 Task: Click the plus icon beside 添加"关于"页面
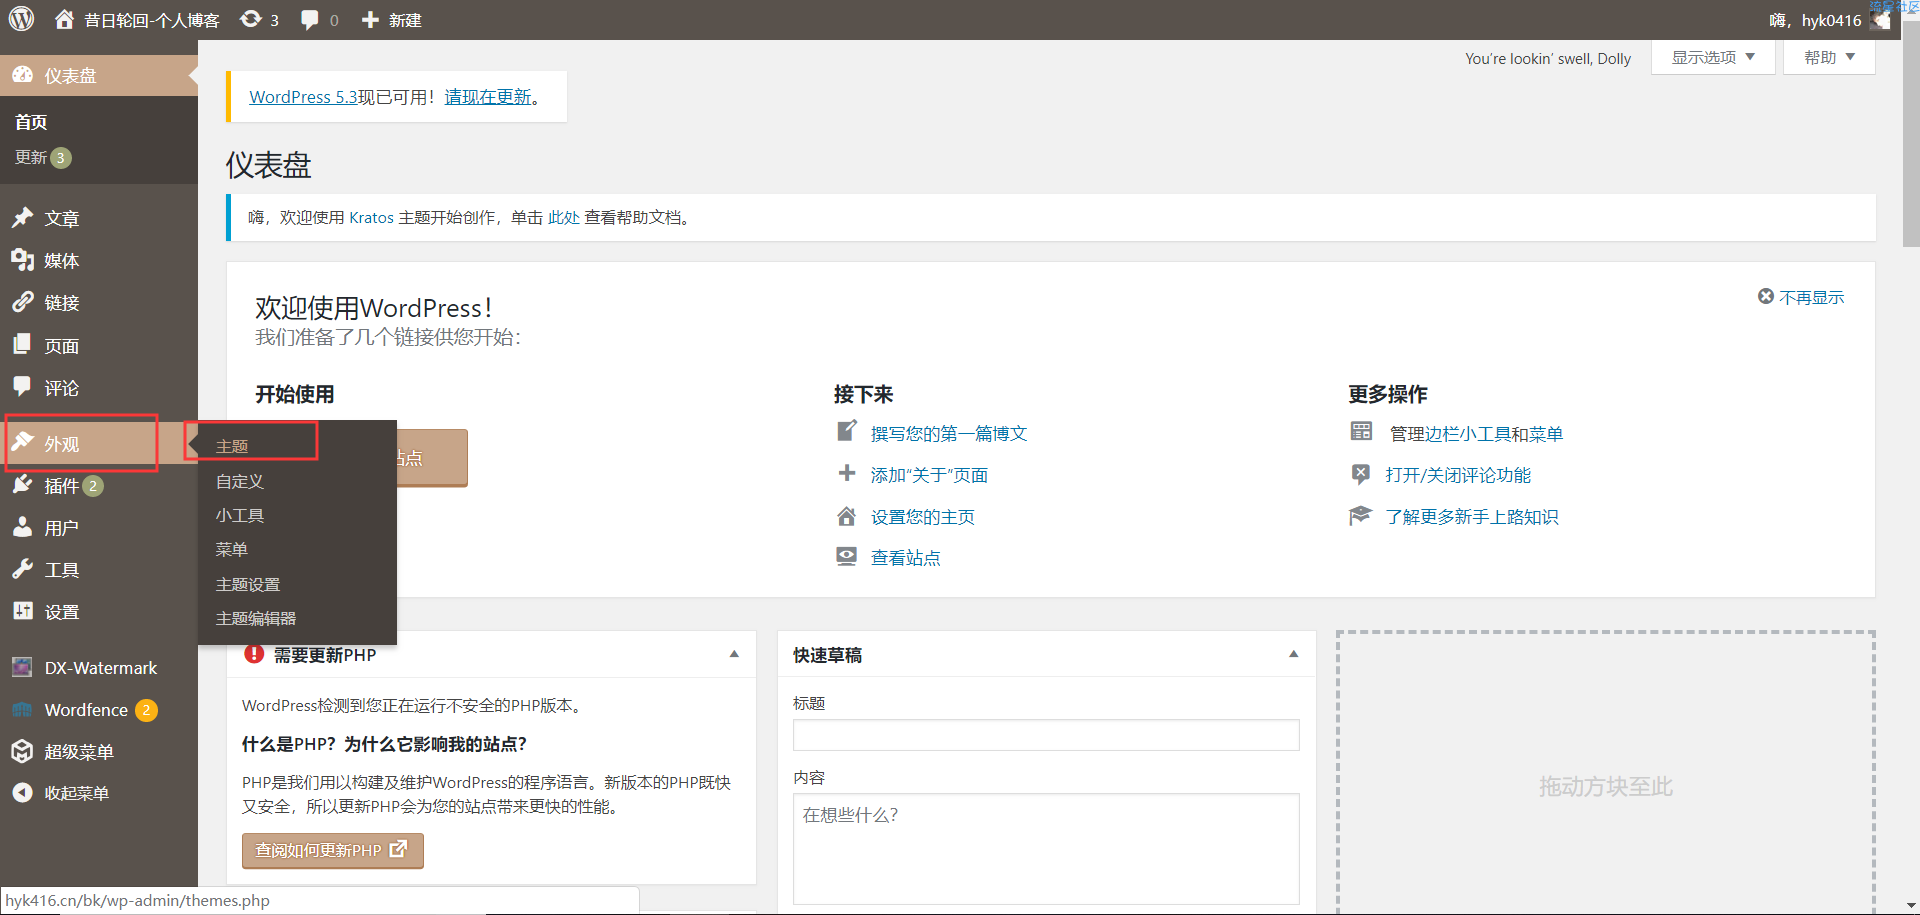(847, 474)
